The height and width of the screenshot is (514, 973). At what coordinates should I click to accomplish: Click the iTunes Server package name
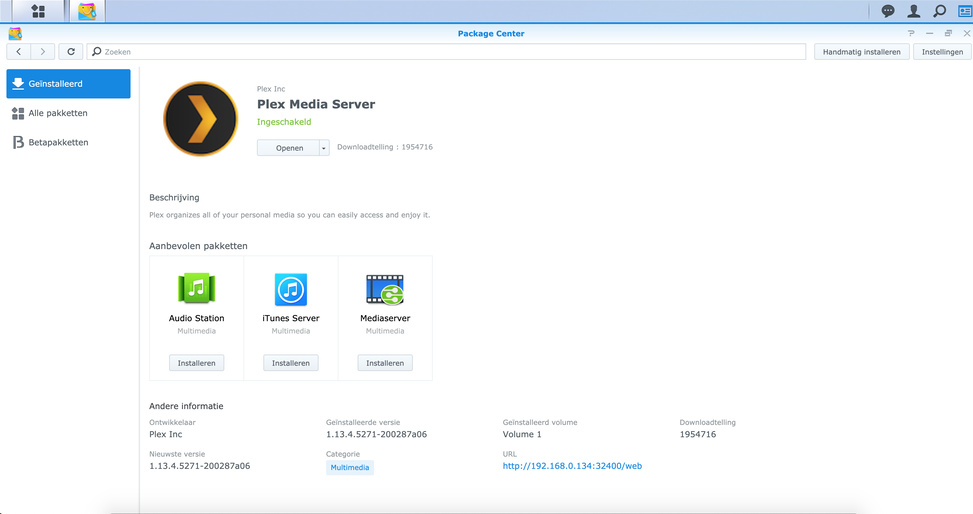tap(291, 318)
